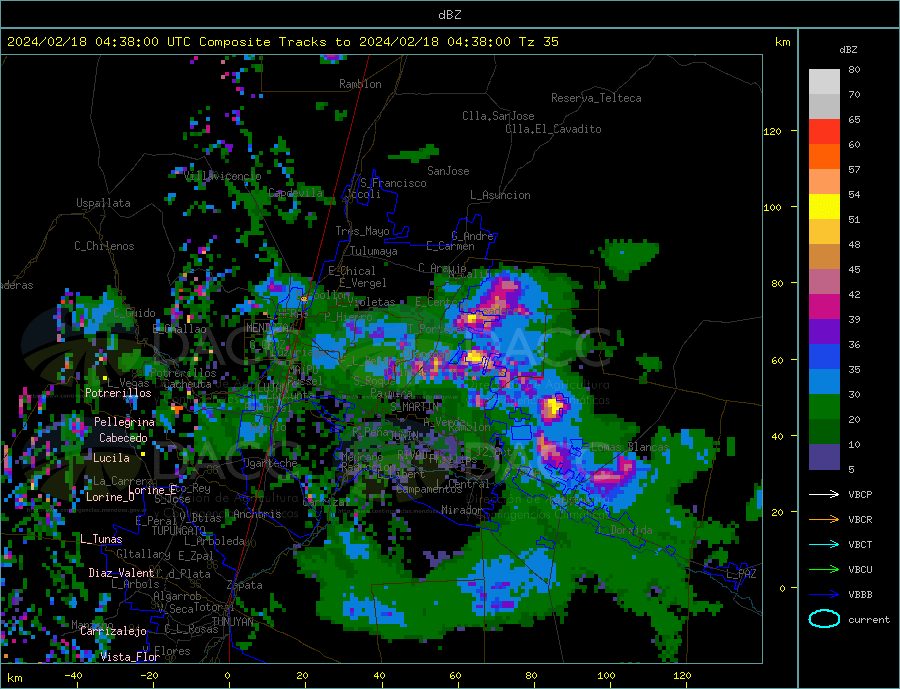Select the royal blue 36–35 dBZ swatch
The height and width of the screenshot is (689, 900).
click(824, 357)
